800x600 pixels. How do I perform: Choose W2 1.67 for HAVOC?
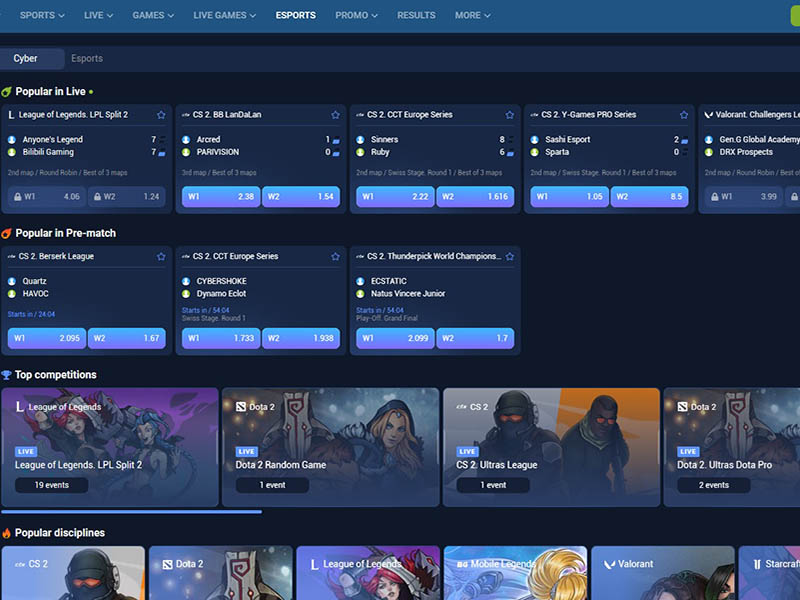tap(127, 338)
